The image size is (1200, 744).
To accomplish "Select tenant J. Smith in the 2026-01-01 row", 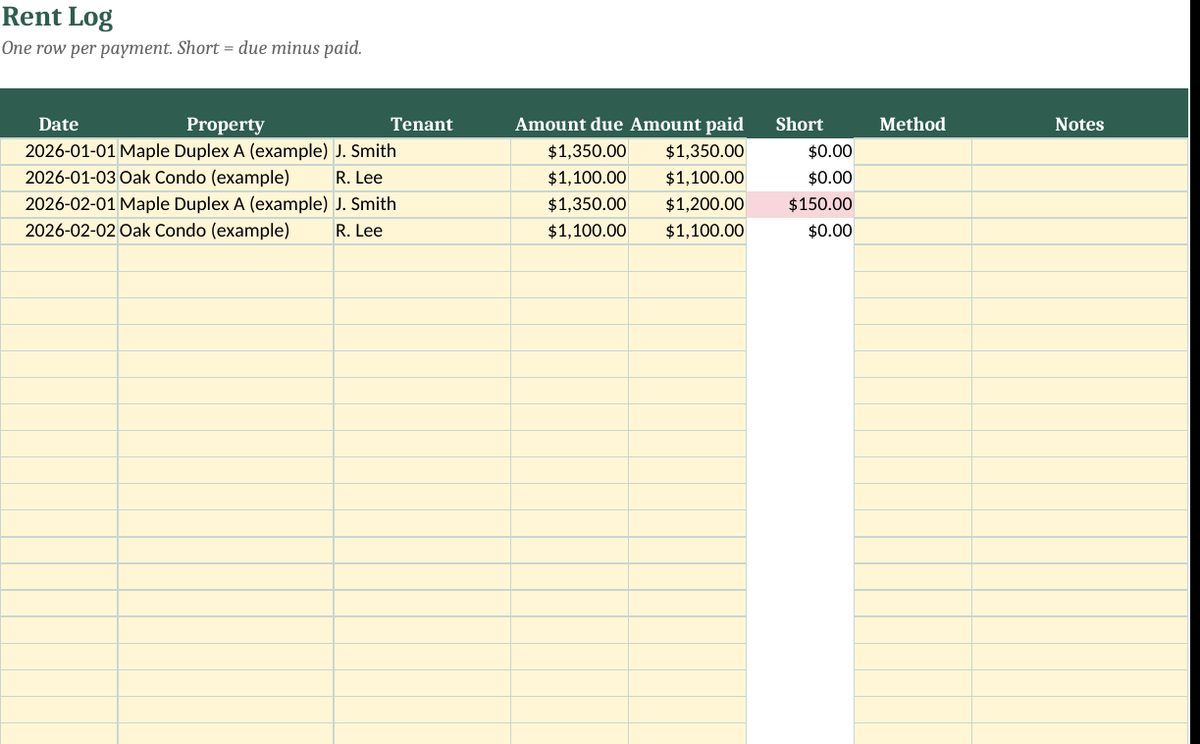I will tap(422, 151).
